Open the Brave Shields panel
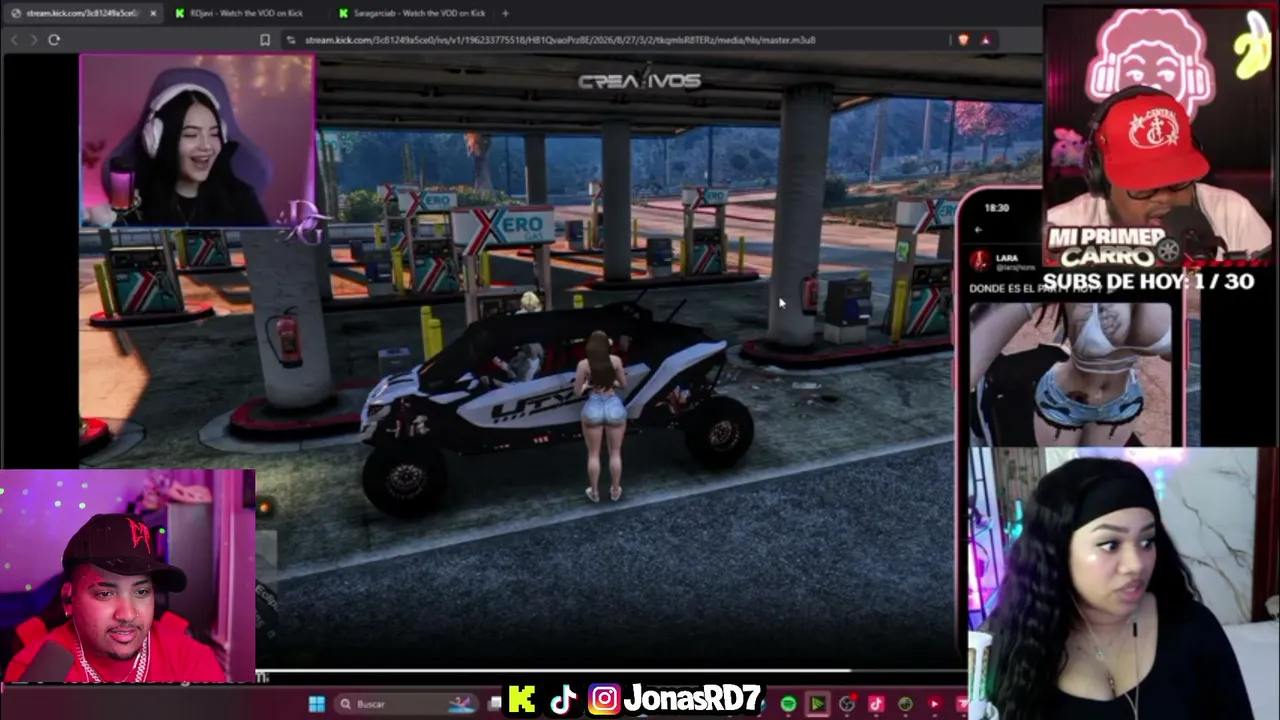This screenshot has width=1280, height=720. (963, 40)
